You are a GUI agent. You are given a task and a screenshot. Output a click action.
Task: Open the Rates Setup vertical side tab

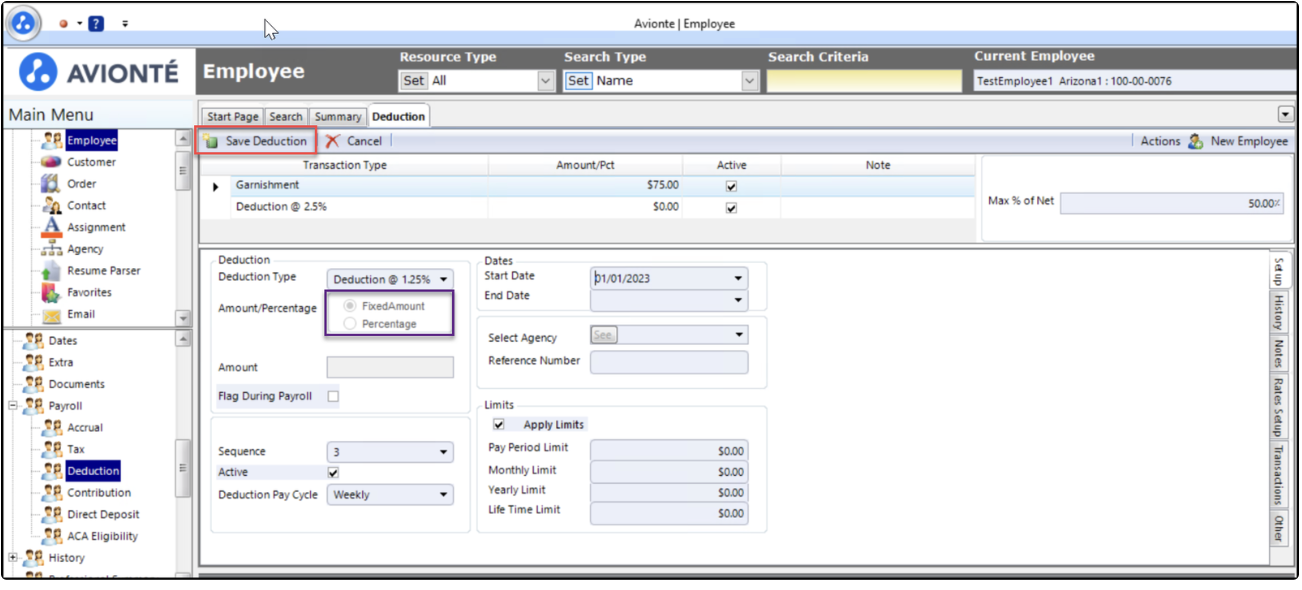1278,406
